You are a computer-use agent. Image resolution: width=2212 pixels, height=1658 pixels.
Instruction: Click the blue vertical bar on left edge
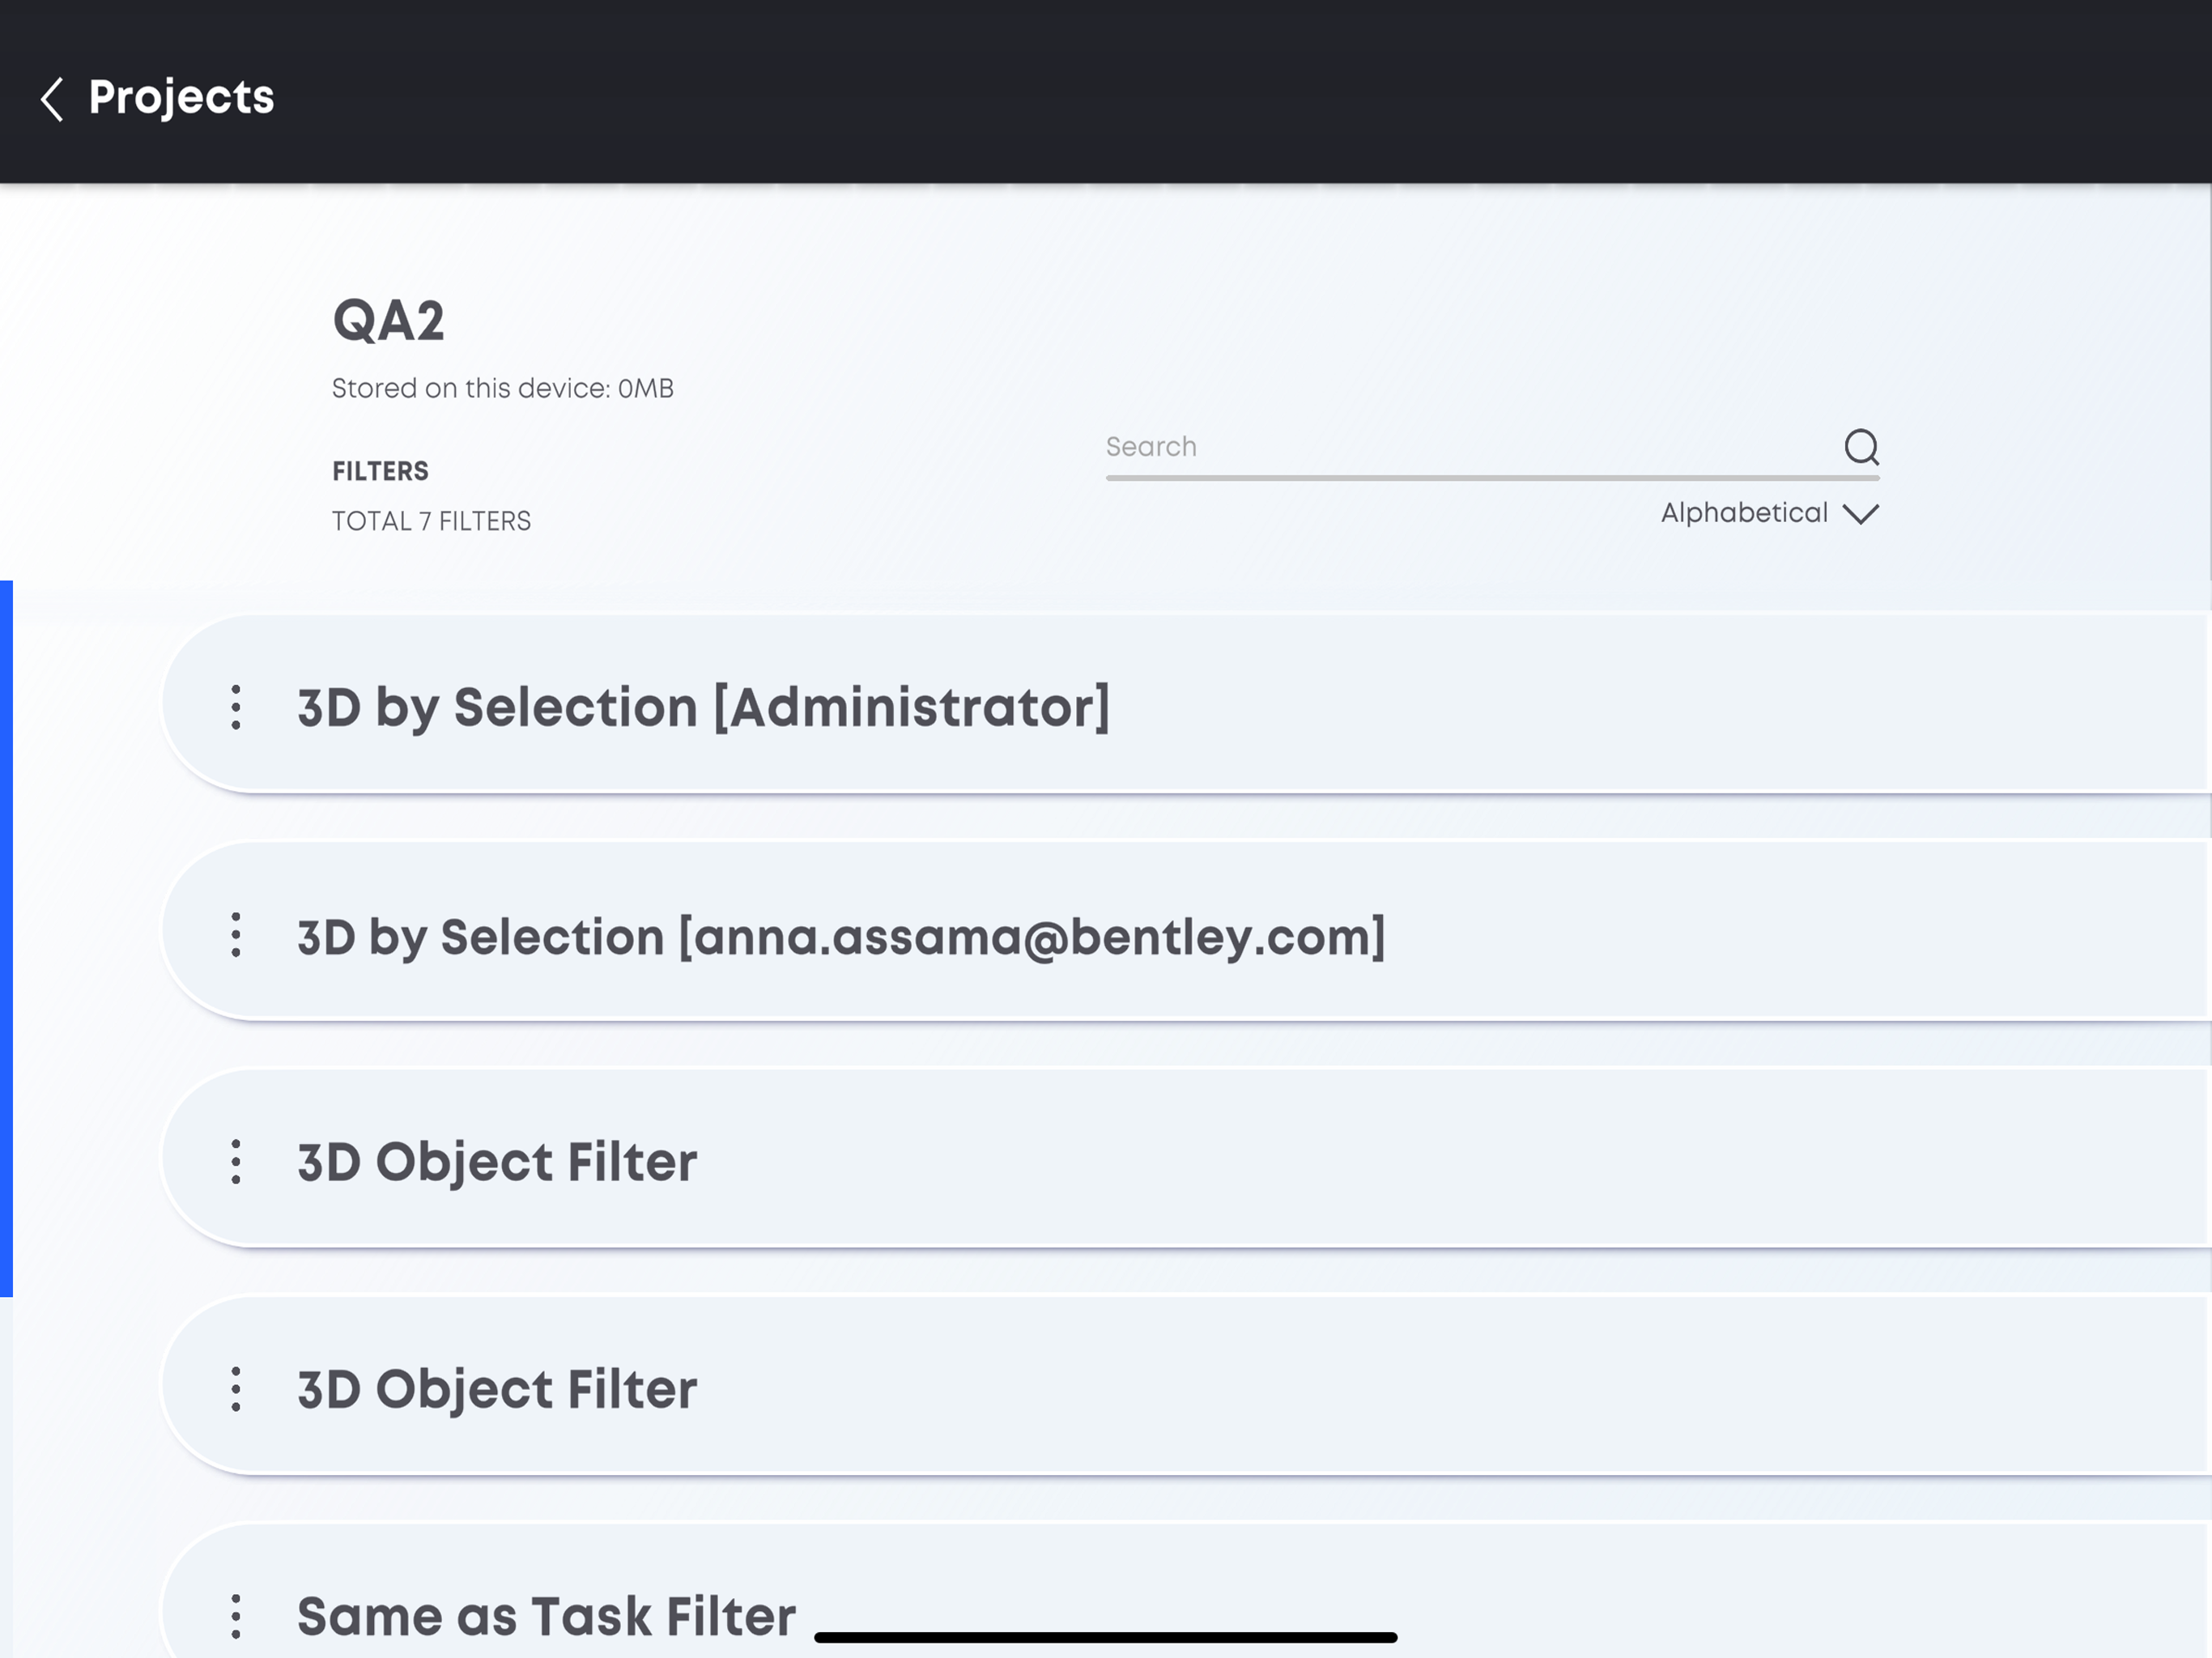point(6,938)
